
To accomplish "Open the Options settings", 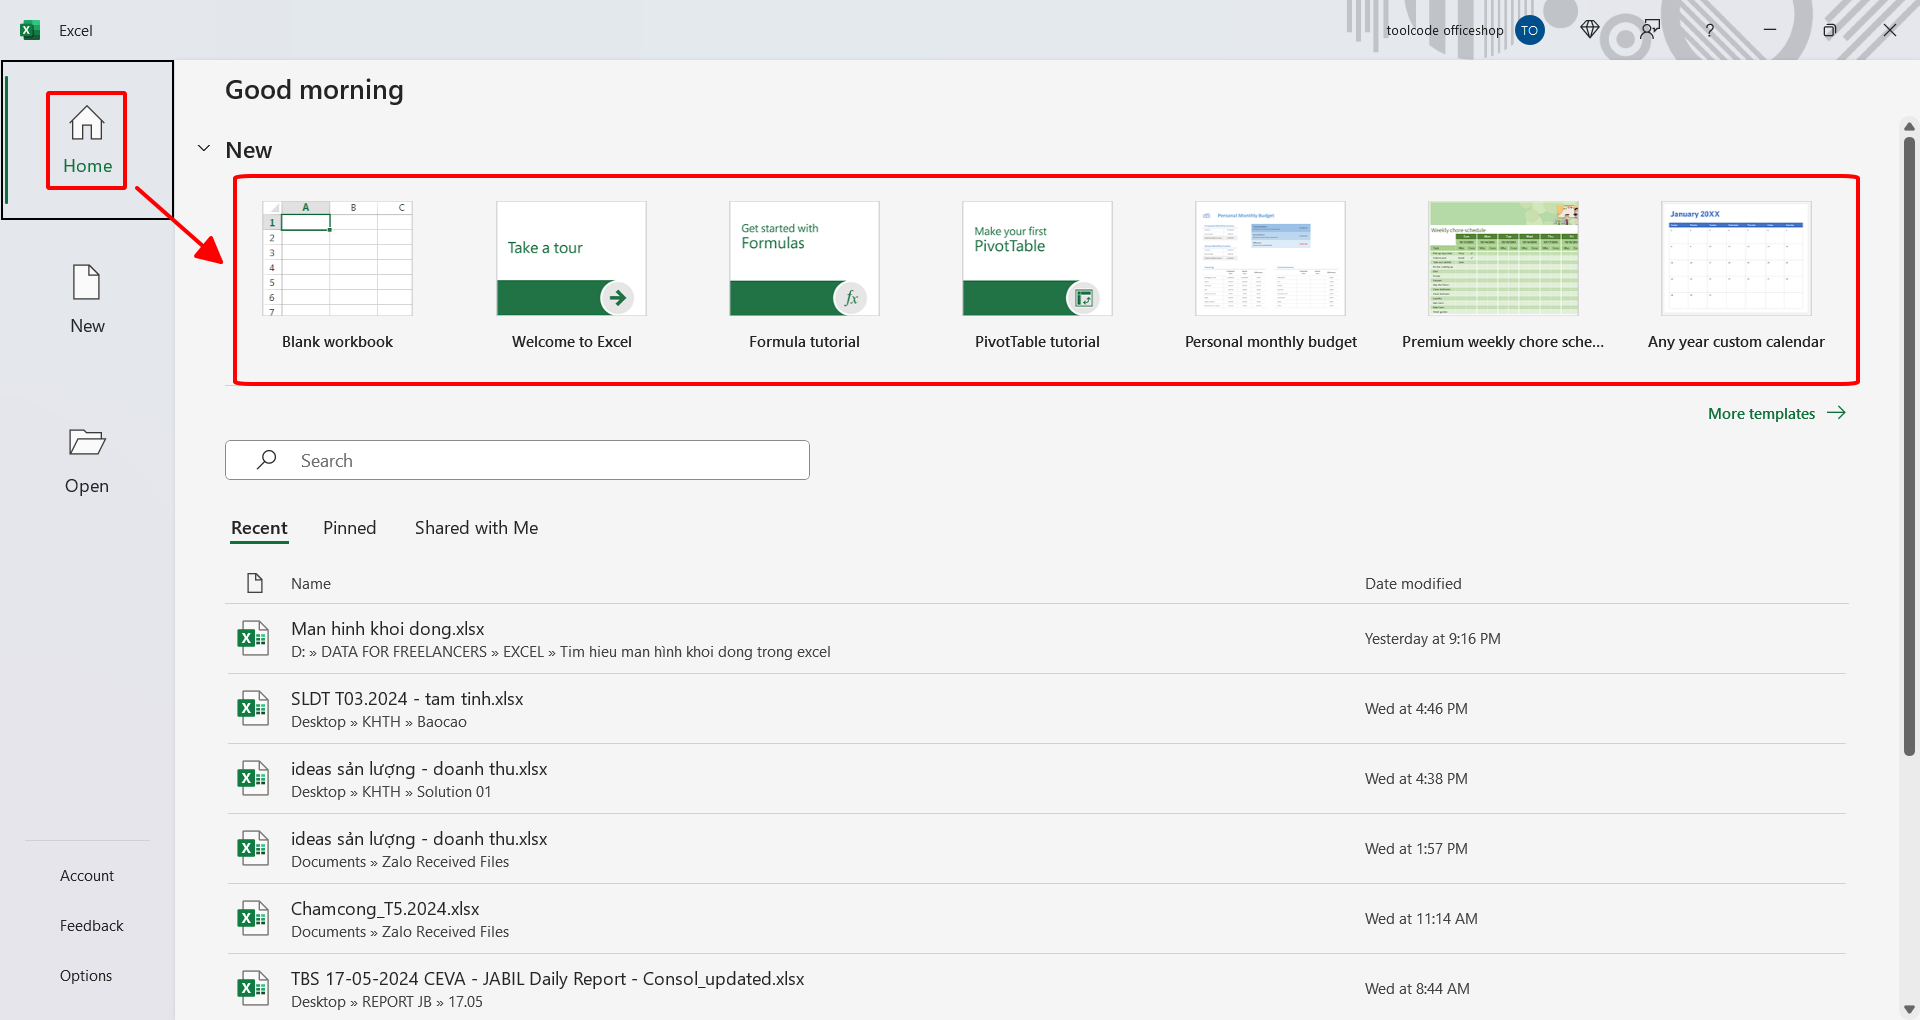I will click(x=86, y=976).
